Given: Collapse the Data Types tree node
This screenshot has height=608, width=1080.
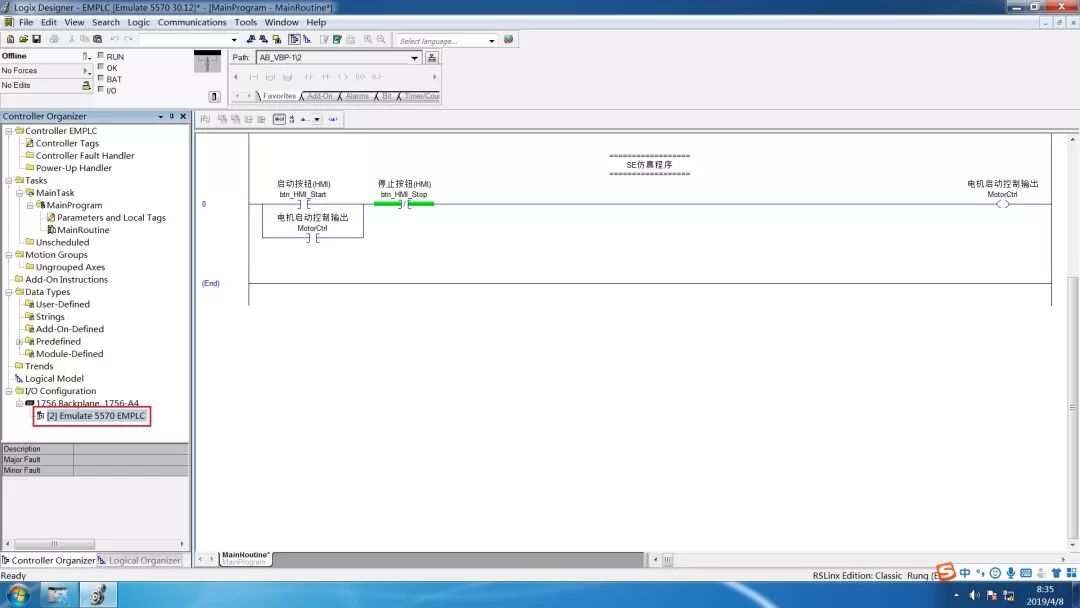Looking at the screenshot, I should point(9,292).
